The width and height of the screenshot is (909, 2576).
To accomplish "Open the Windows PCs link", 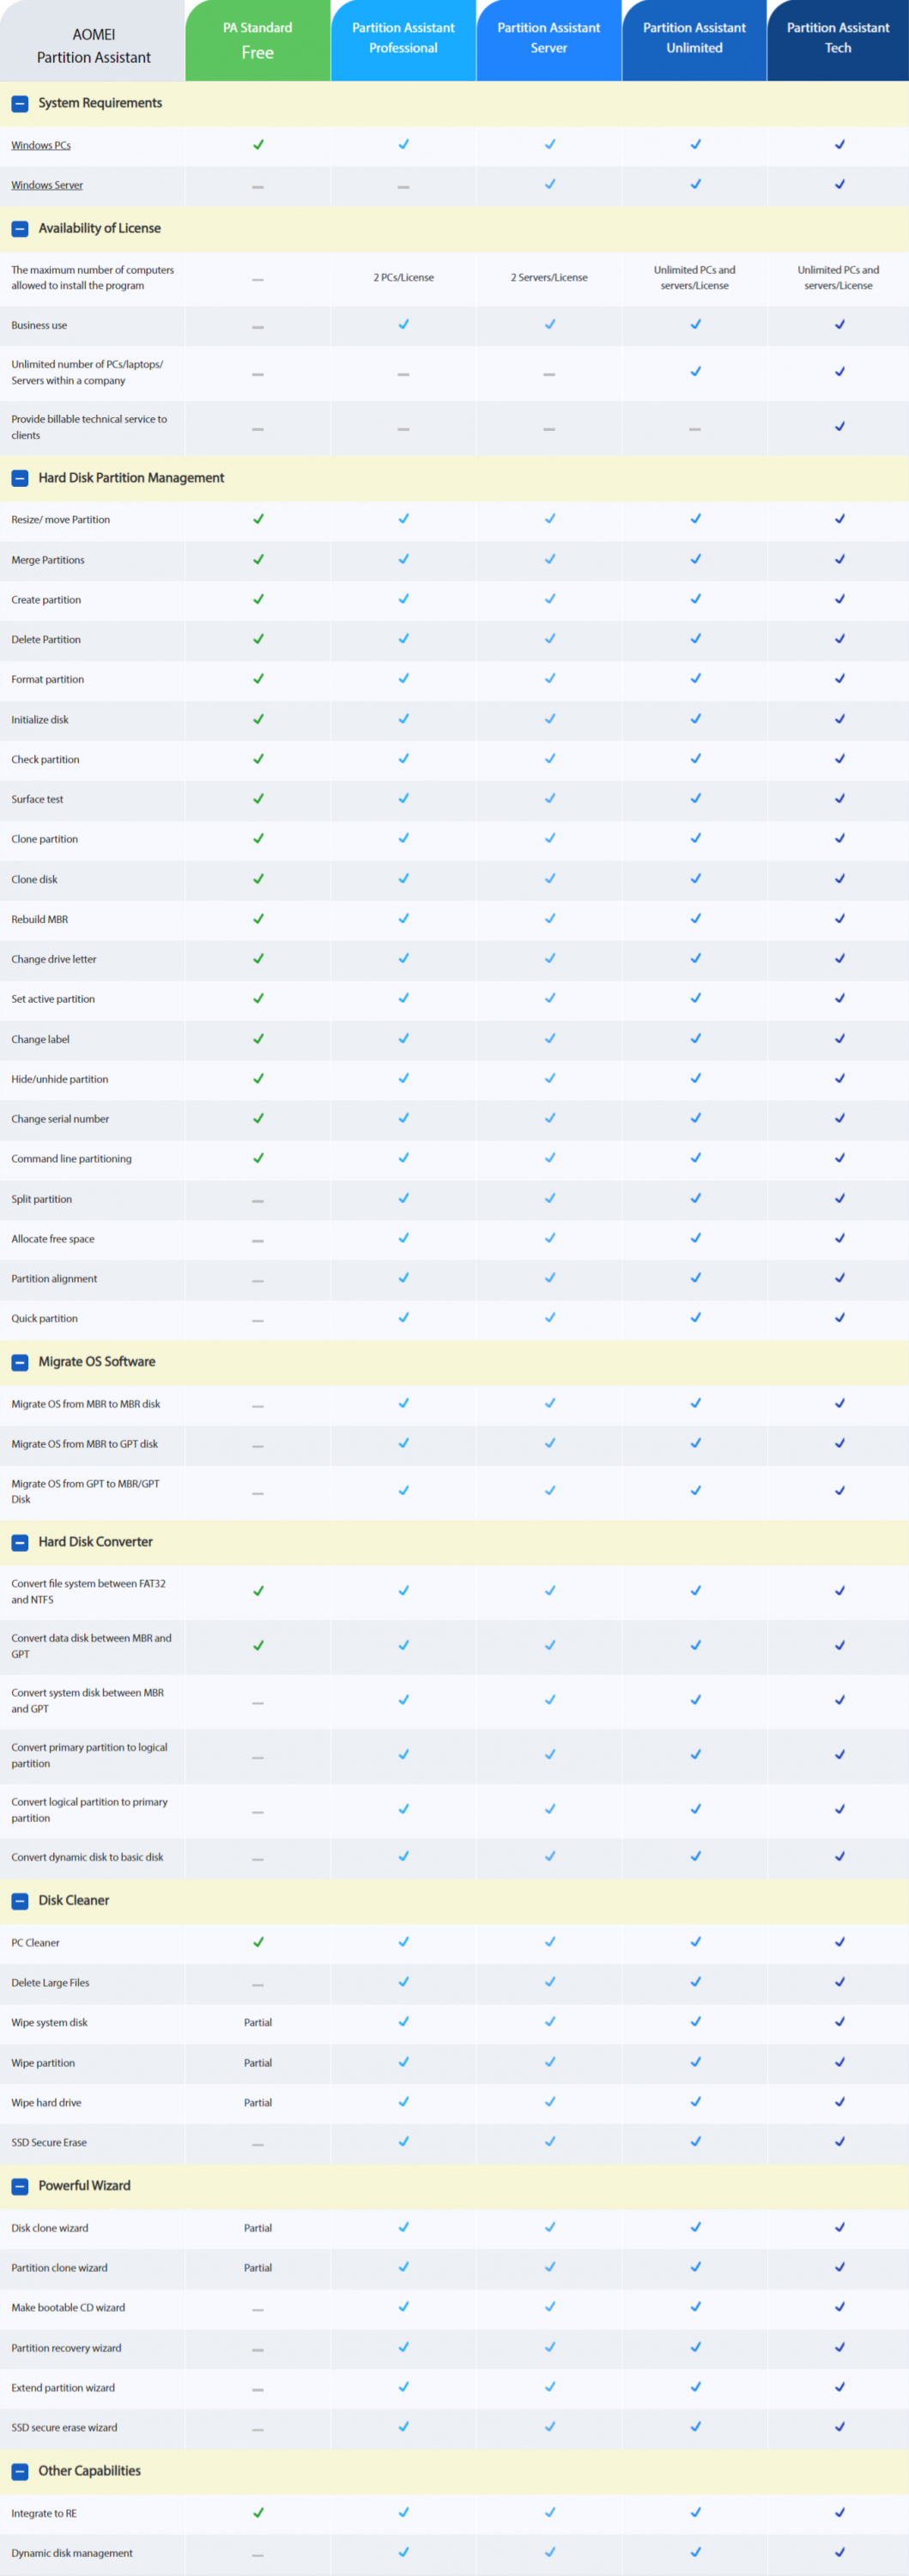I will pos(41,145).
